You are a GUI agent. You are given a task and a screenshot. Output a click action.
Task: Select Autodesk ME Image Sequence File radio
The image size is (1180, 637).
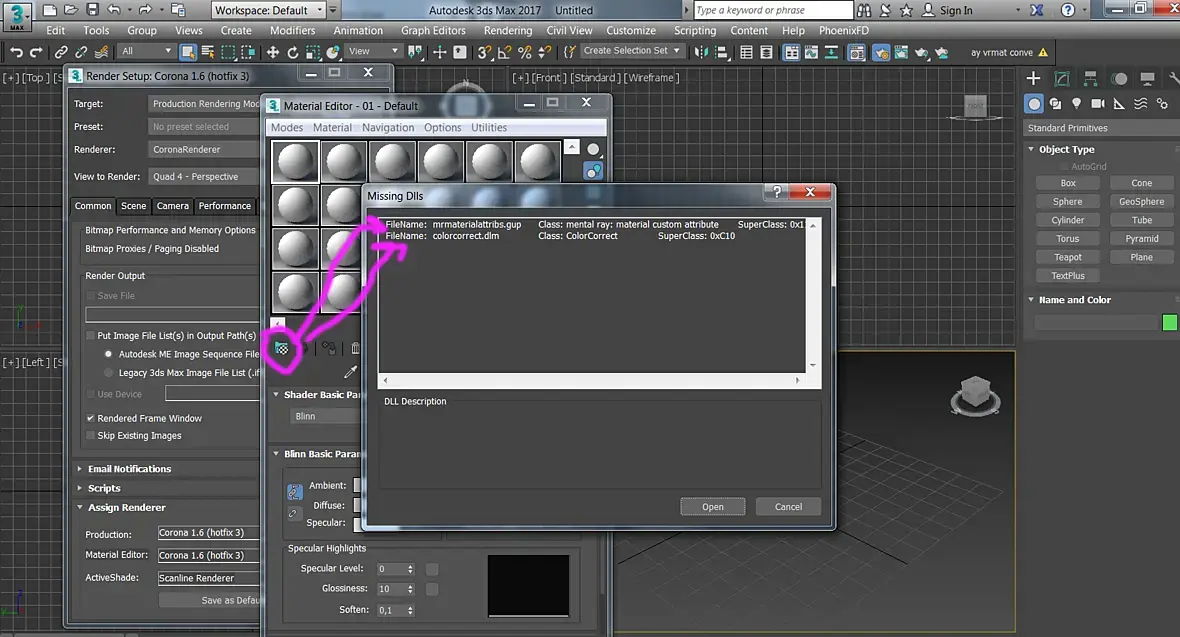108,354
